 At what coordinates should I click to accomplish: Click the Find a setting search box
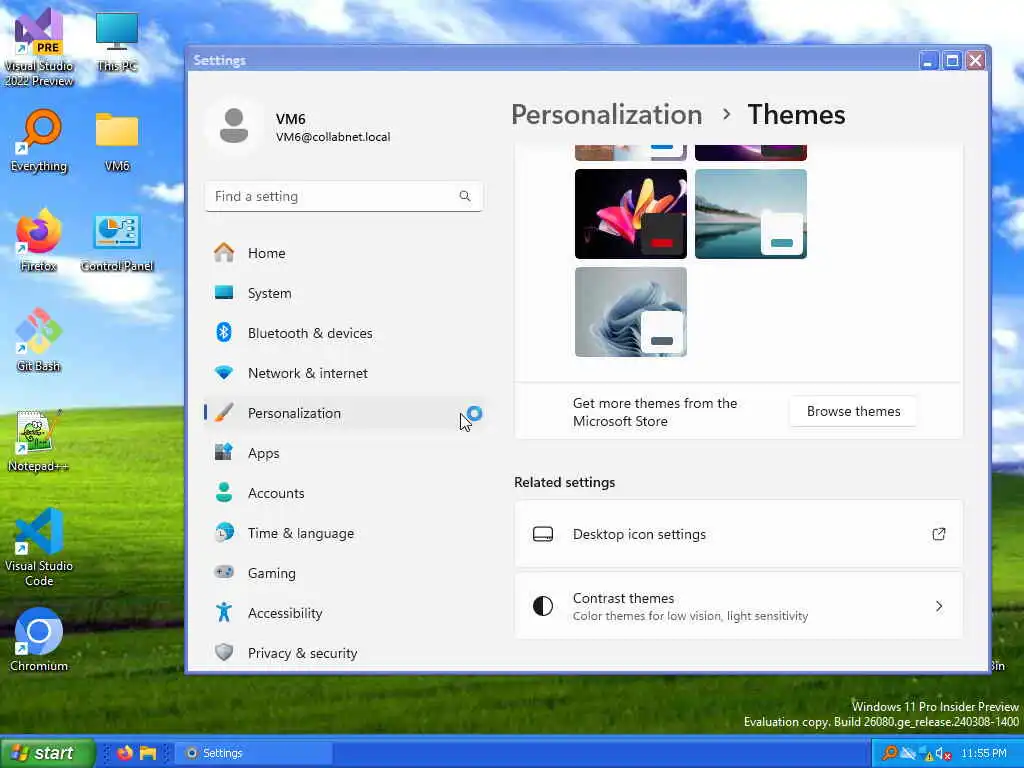click(x=344, y=196)
